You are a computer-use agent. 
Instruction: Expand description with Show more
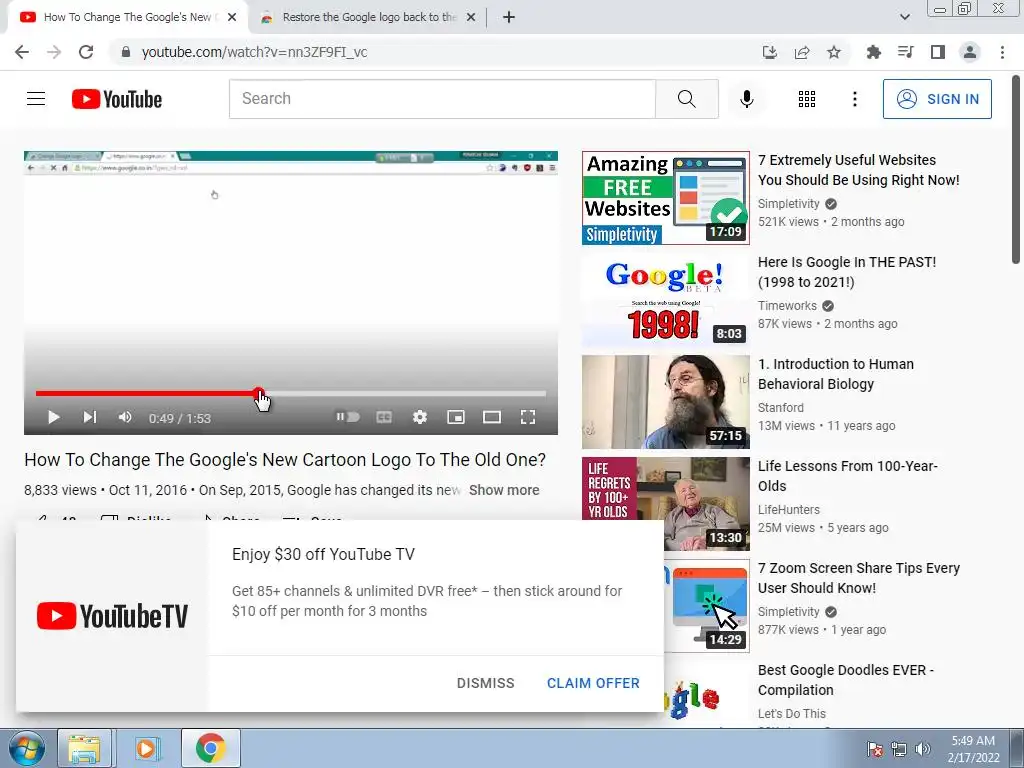click(x=504, y=490)
